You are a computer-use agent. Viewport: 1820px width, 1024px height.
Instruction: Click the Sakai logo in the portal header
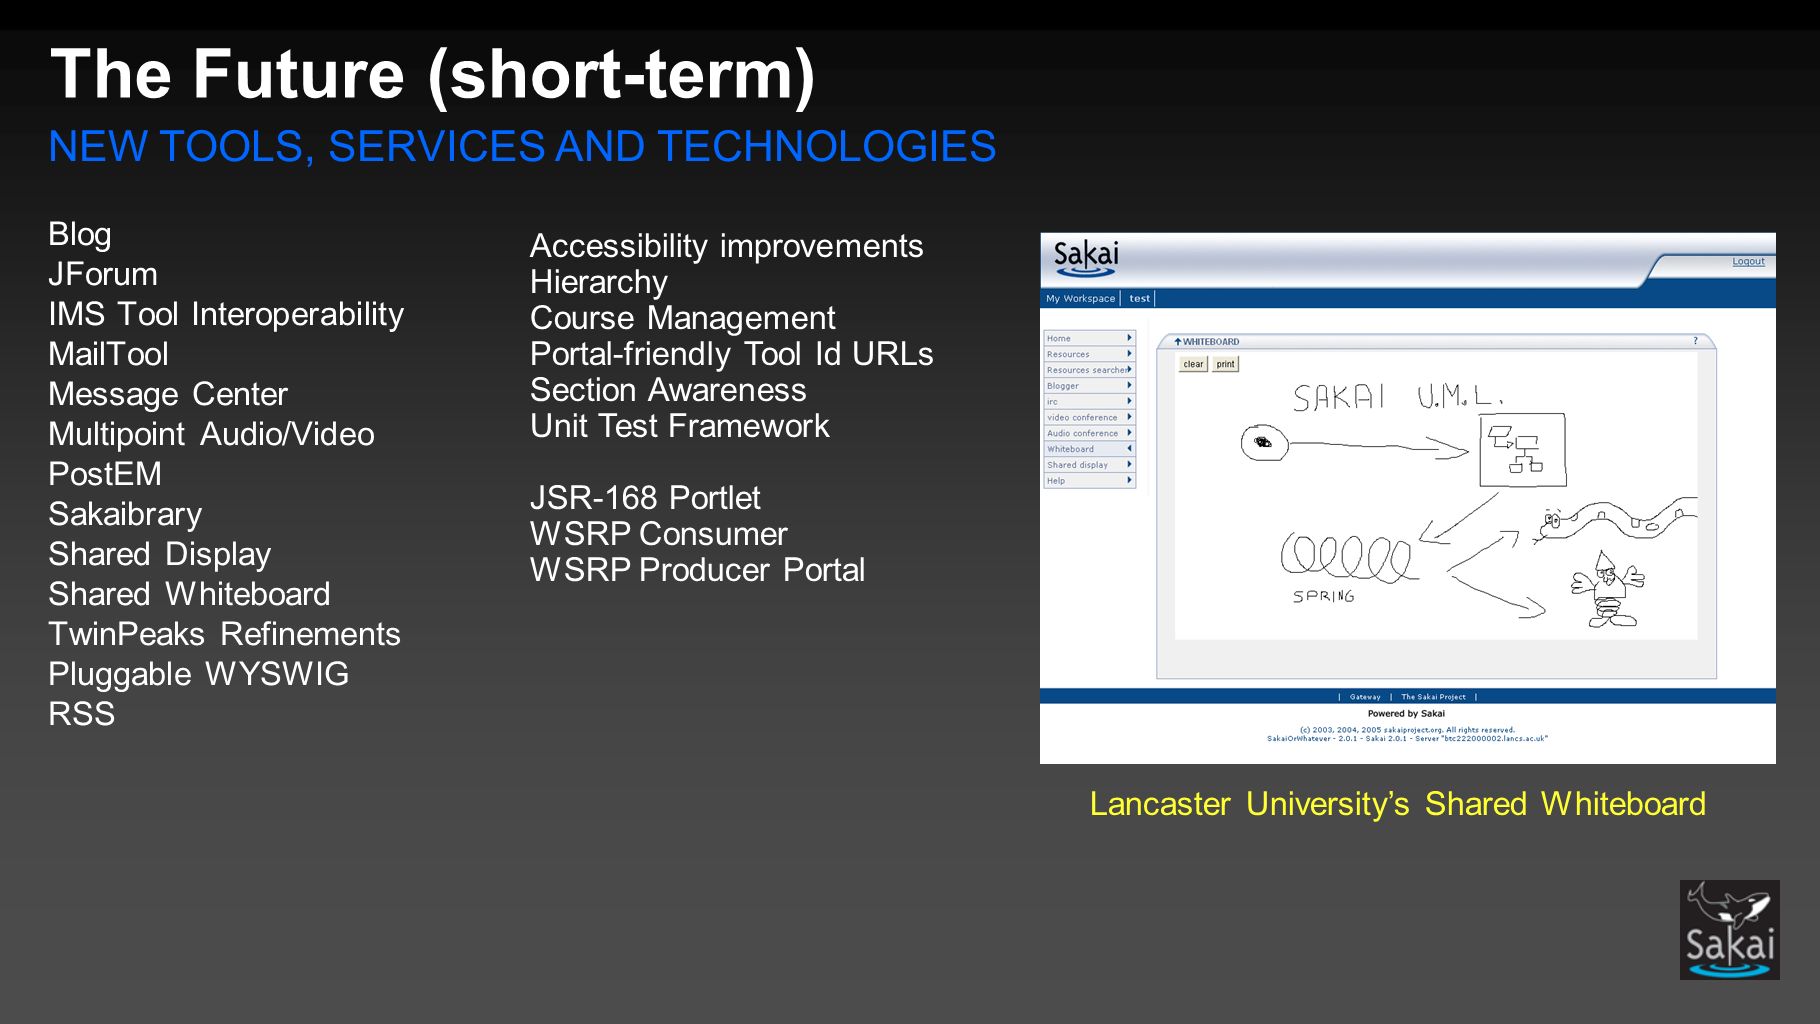1086,257
